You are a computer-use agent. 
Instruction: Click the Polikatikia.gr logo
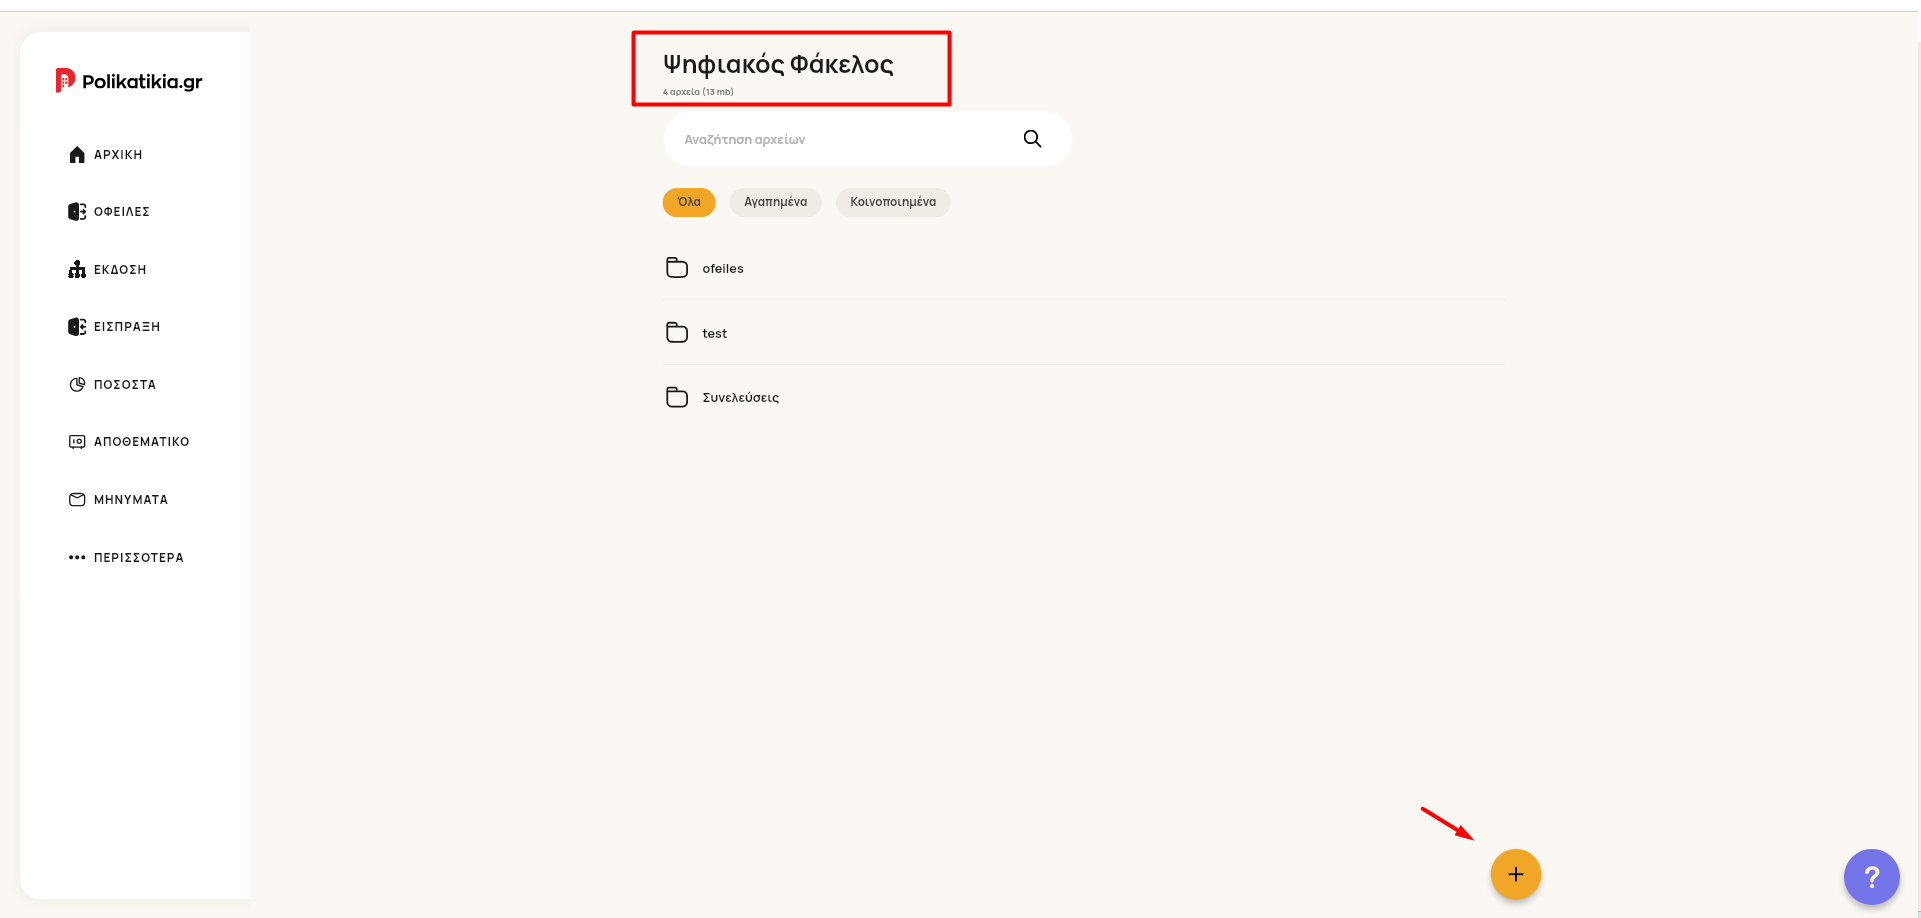click(x=129, y=81)
